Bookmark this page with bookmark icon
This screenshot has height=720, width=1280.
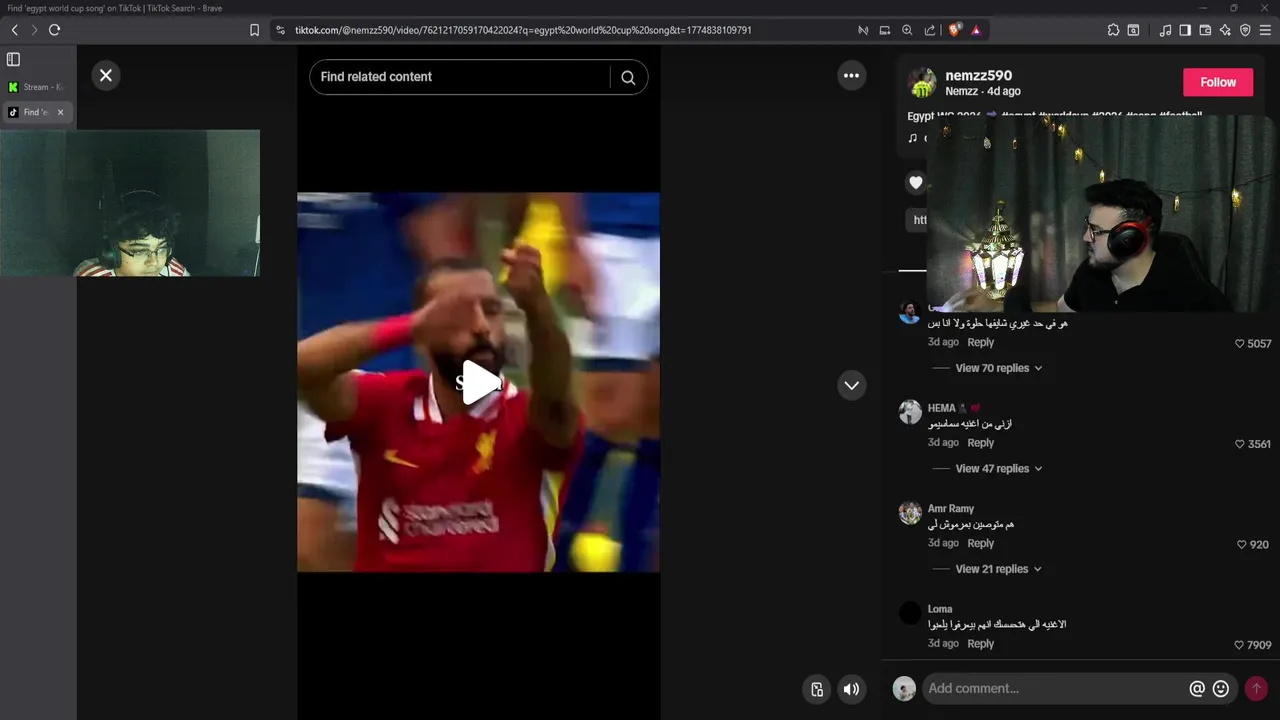tap(254, 30)
